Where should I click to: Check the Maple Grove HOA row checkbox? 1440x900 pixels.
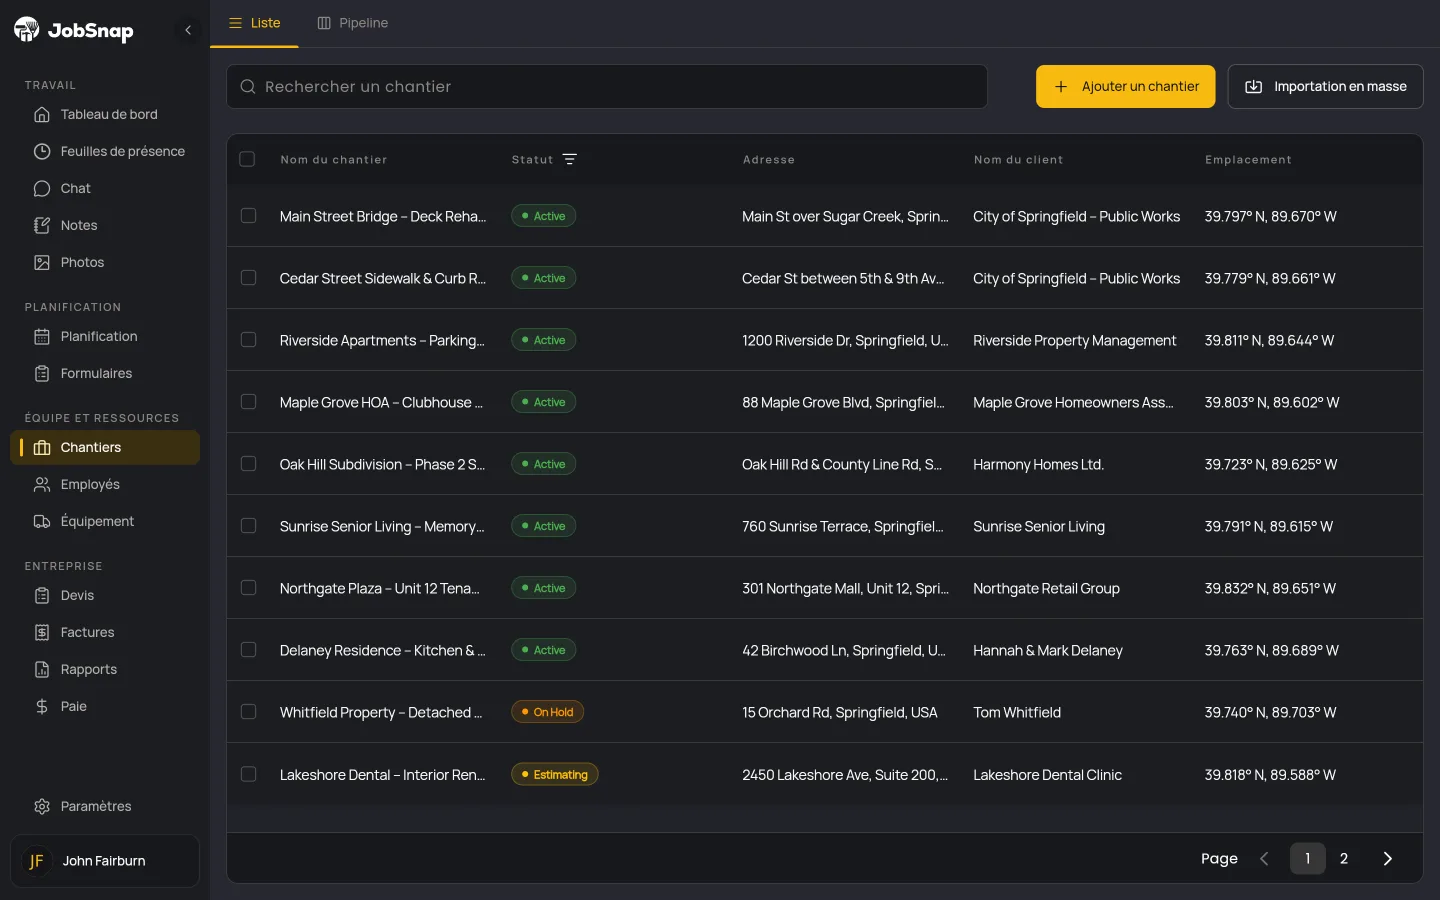[x=249, y=402]
